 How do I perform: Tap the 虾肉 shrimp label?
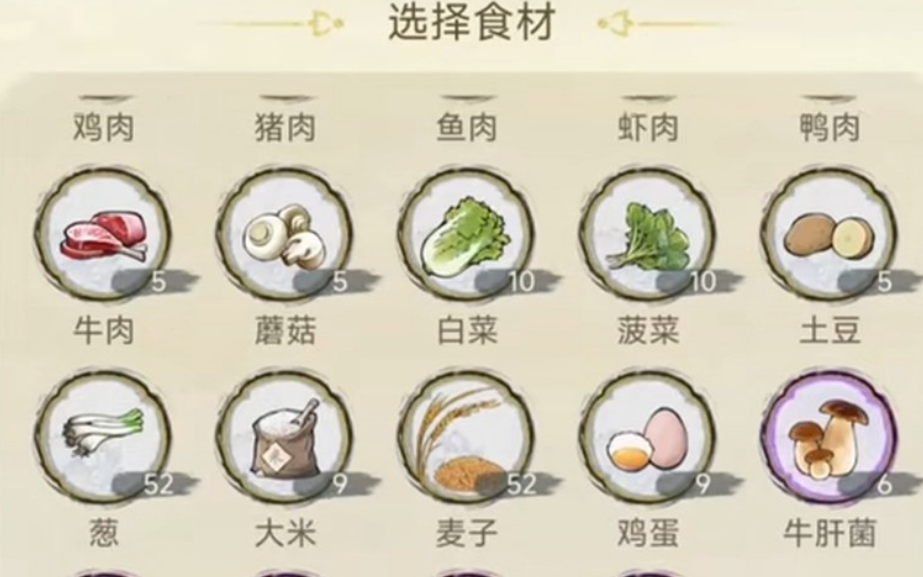pos(648,127)
